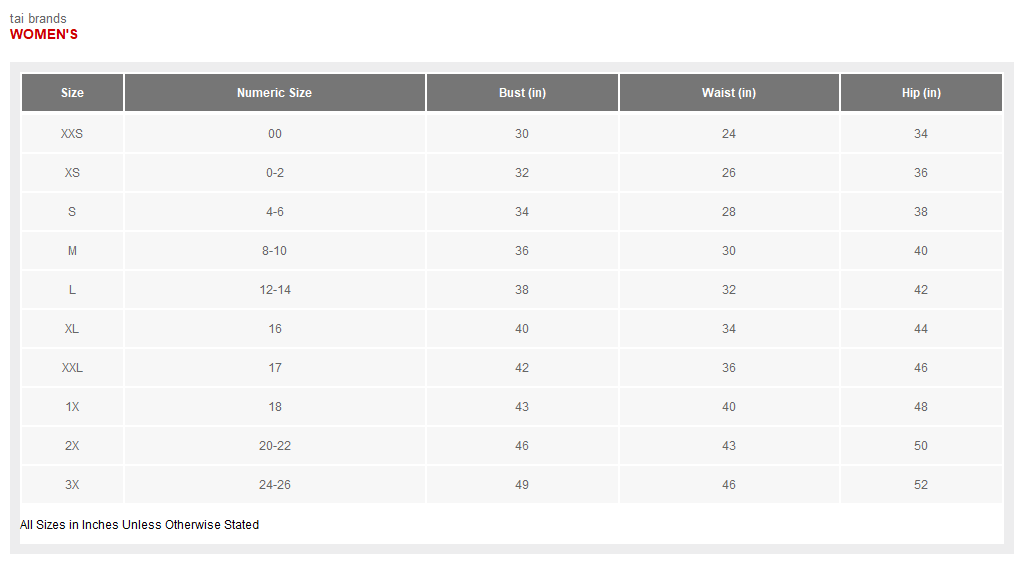
Task: Click the "Waist (in)" column header
Action: click(x=729, y=93)
